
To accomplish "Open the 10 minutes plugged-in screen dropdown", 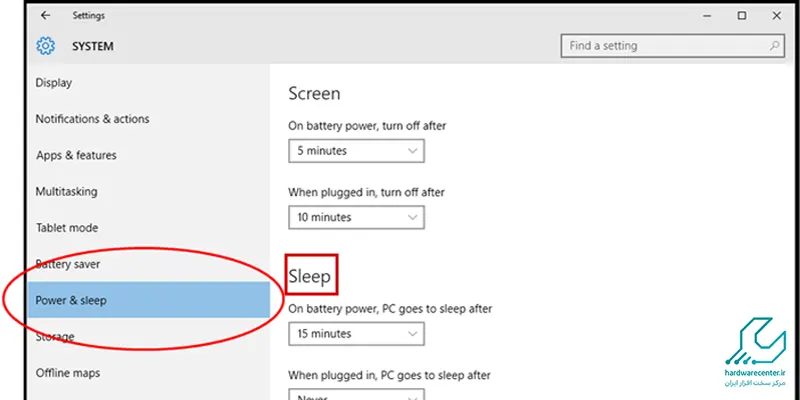I will click(x=356, y=217).
